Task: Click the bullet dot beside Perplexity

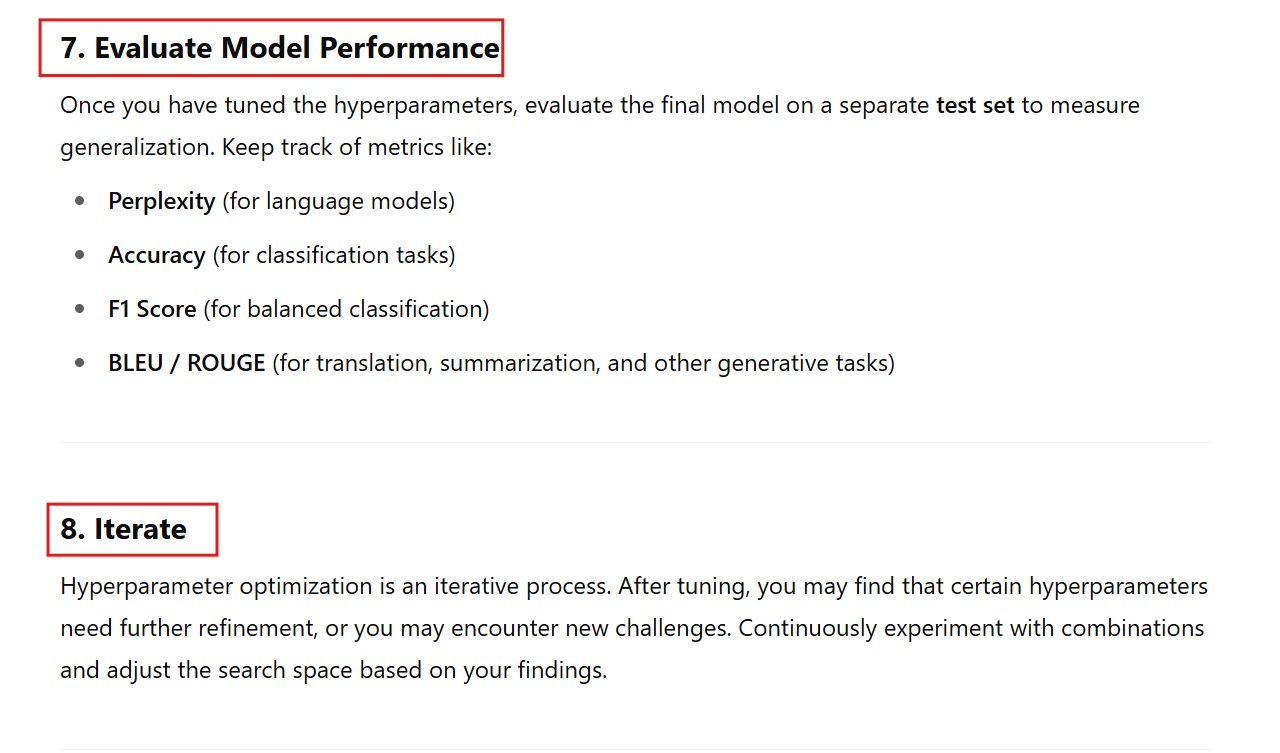Action: click(x=80, y=201)
